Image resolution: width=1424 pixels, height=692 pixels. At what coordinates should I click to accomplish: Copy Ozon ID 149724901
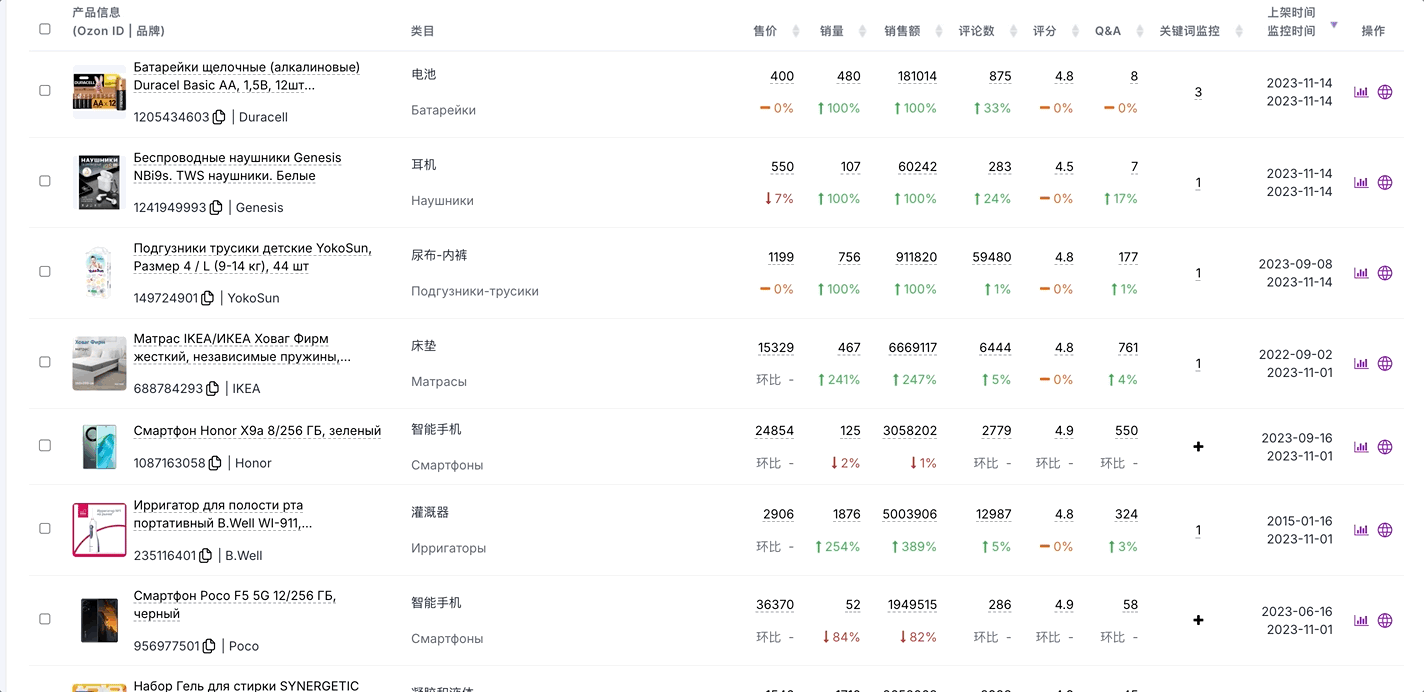pyautogui.click(x=208, y=298)
